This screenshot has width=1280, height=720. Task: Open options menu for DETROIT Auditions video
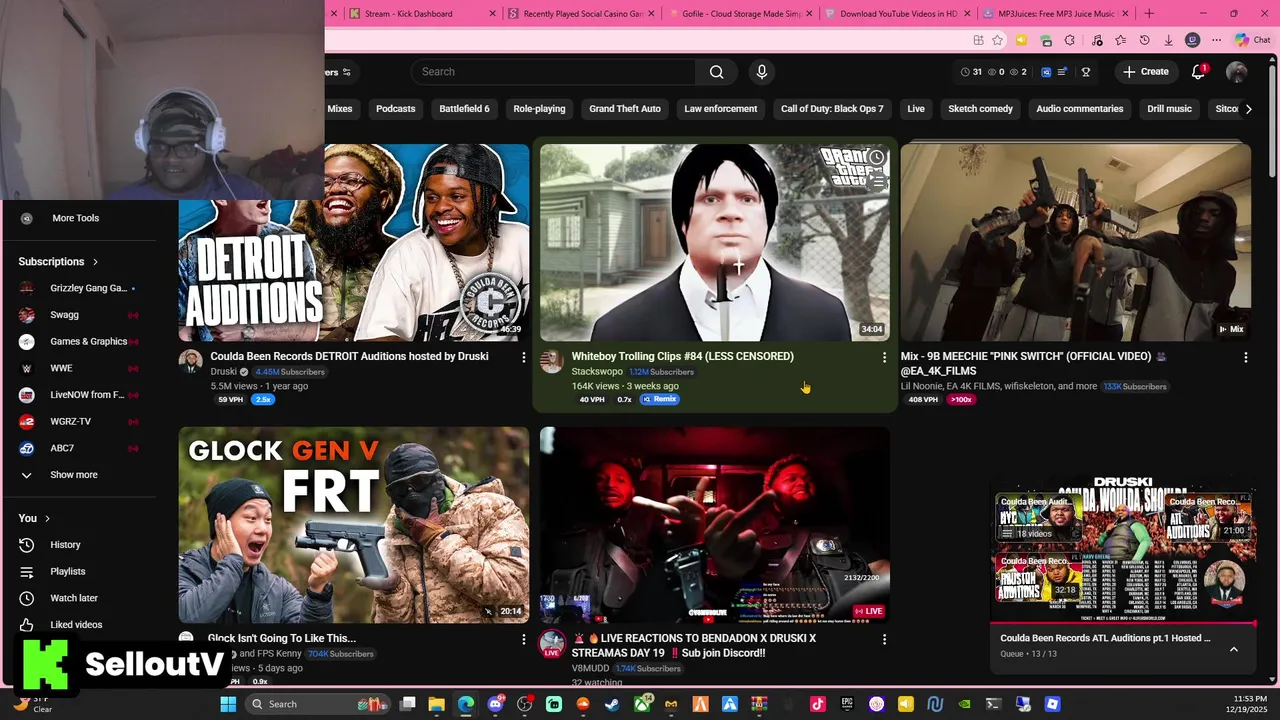[523, 357]
